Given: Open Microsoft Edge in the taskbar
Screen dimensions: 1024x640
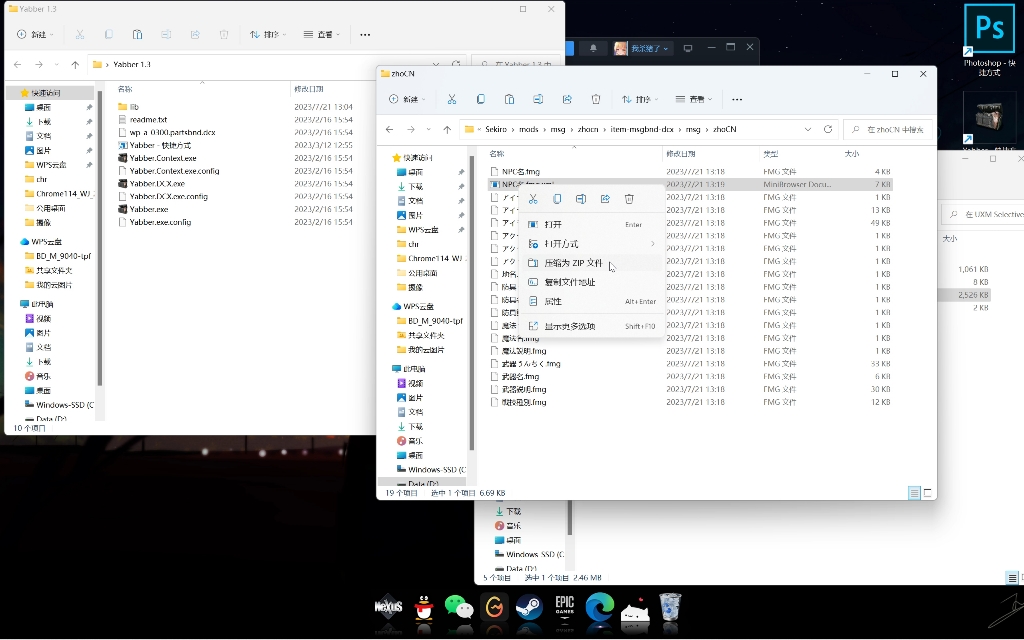Looking at the screenshot, I should 600,608.
